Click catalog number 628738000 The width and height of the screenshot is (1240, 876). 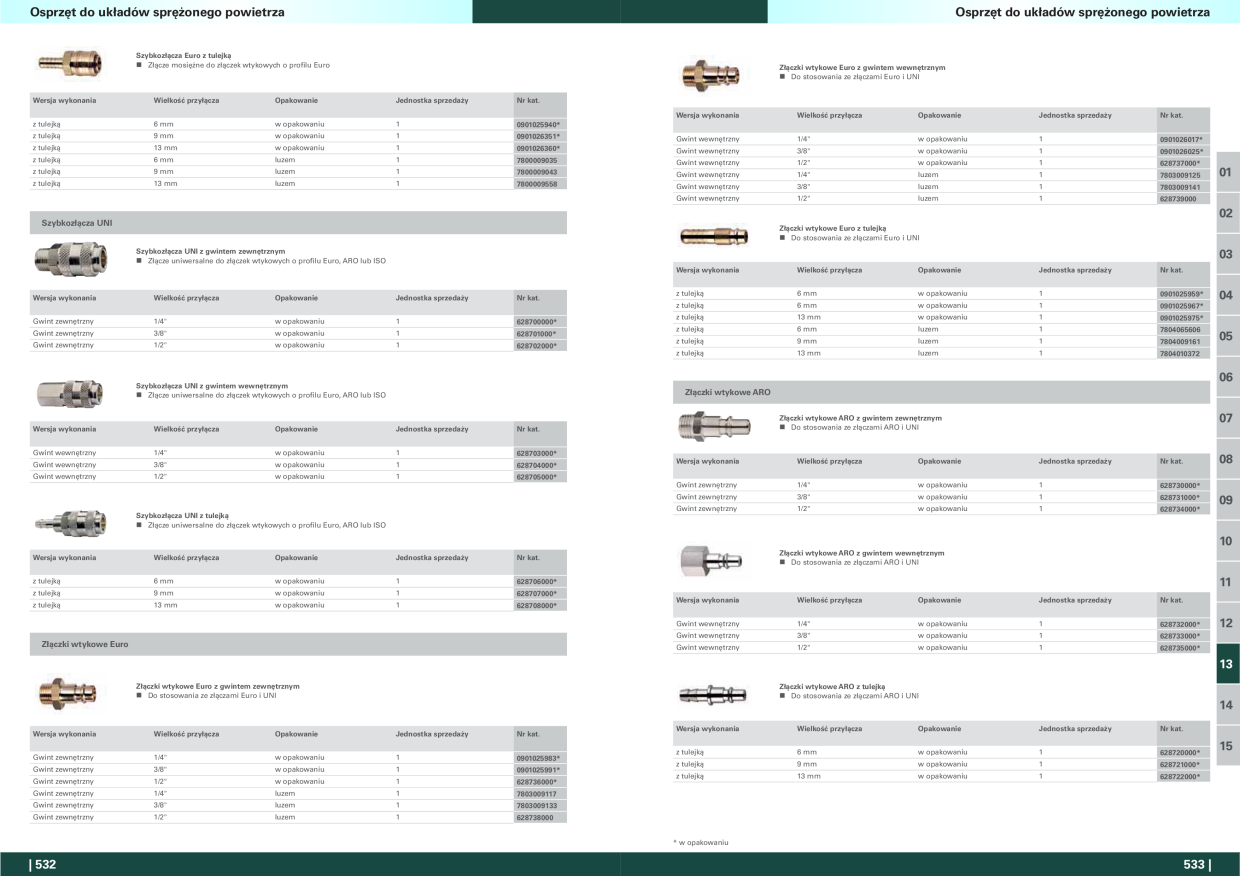tap(535, 818)
